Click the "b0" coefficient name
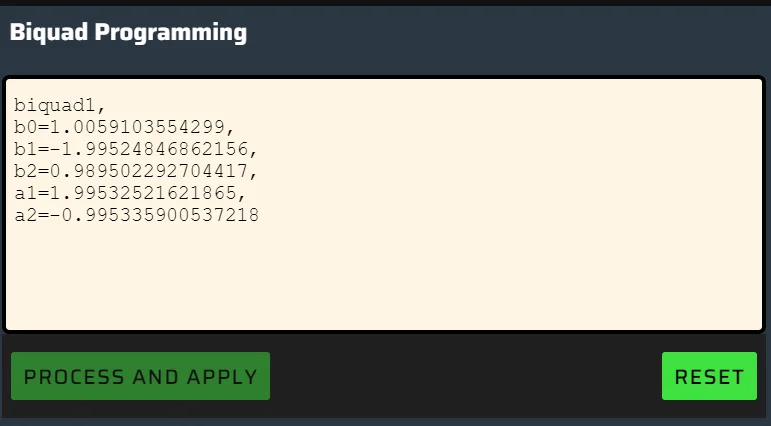Viewport: 771px width, 426px height. coord(25,127)
